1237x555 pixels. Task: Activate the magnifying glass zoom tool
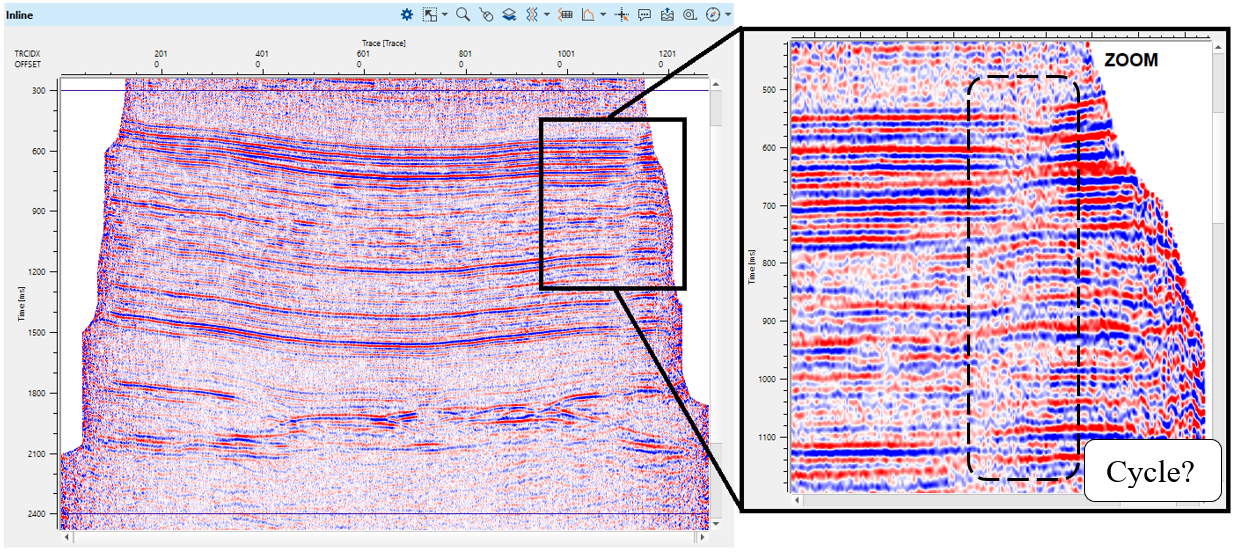463,15
